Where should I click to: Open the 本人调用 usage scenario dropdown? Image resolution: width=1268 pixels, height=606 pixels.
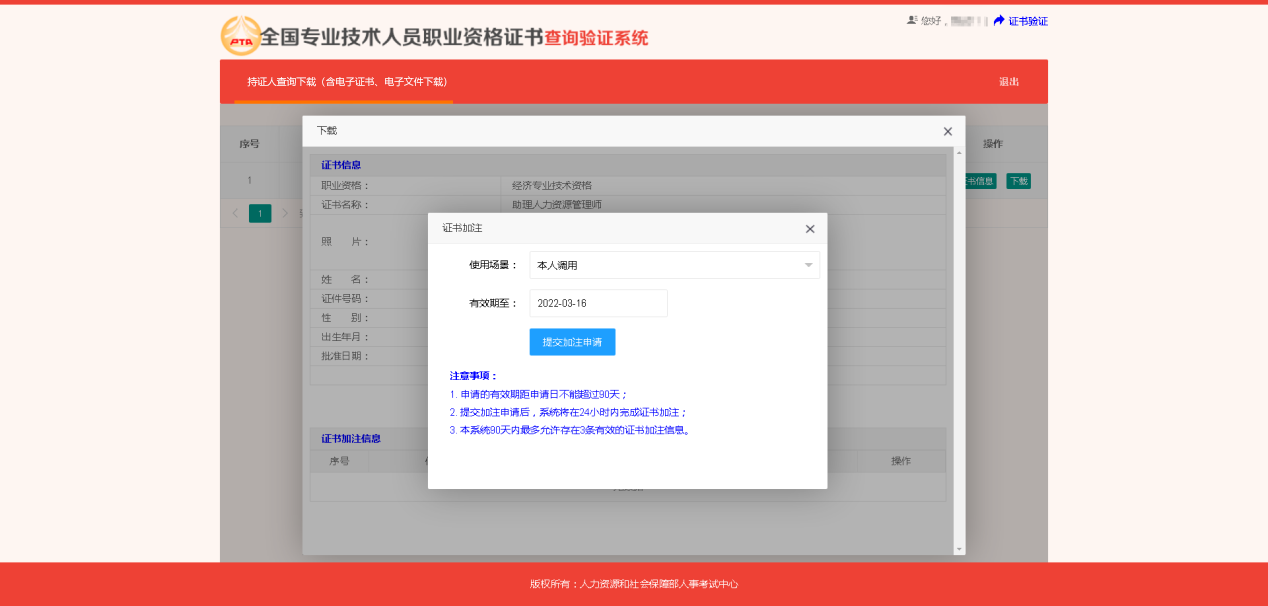click(x=675, y=264)
